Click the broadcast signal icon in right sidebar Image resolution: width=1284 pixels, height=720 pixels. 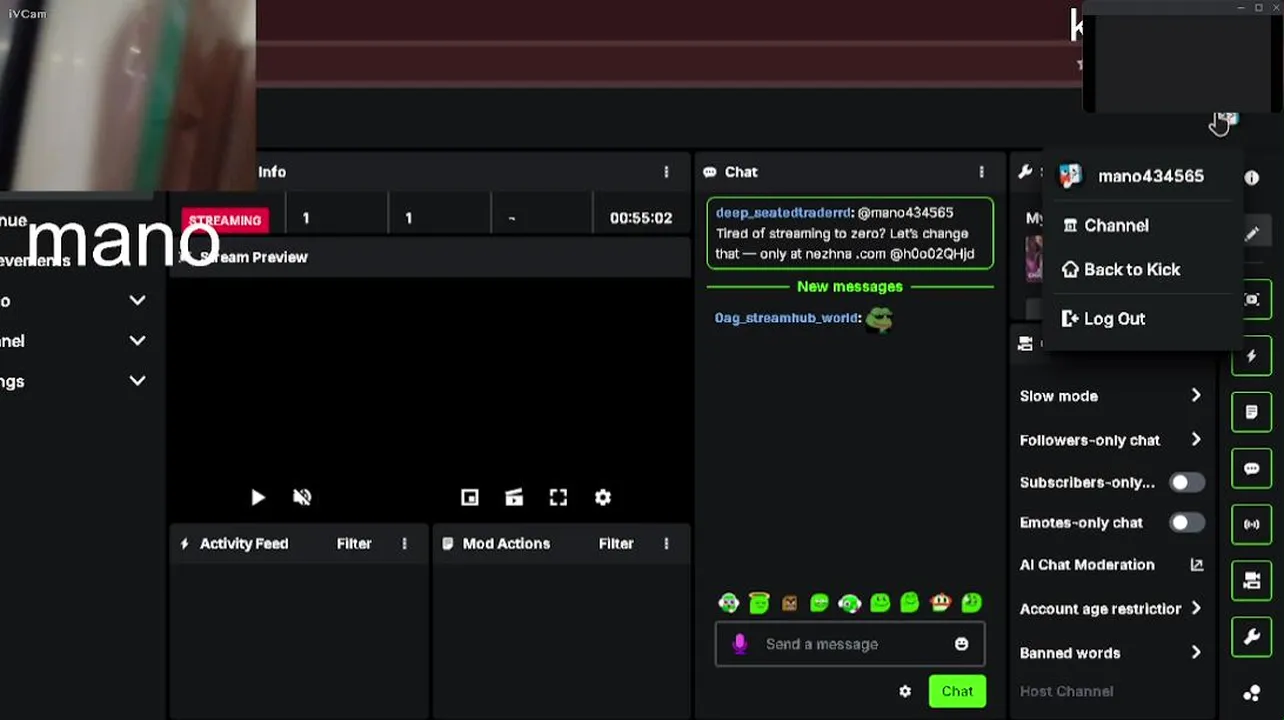click(1251, 524)
